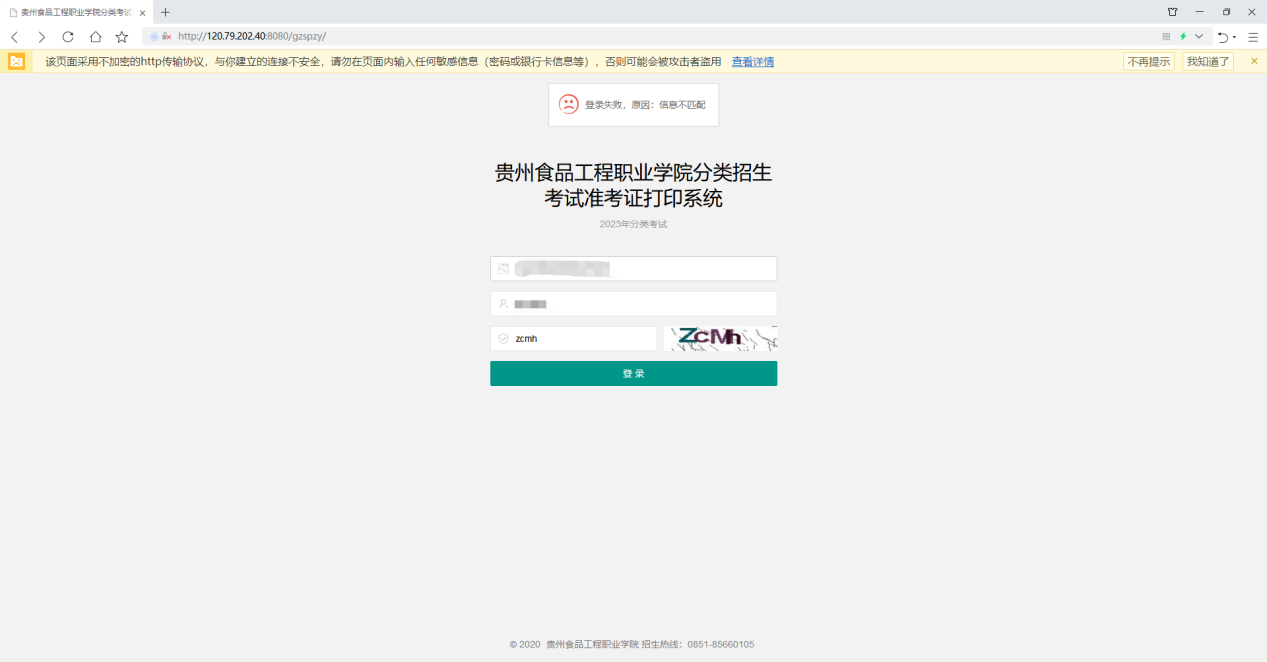This screenshot has height=662, width=1267.
Task: Click the green 登录 button
Action: 633,373
